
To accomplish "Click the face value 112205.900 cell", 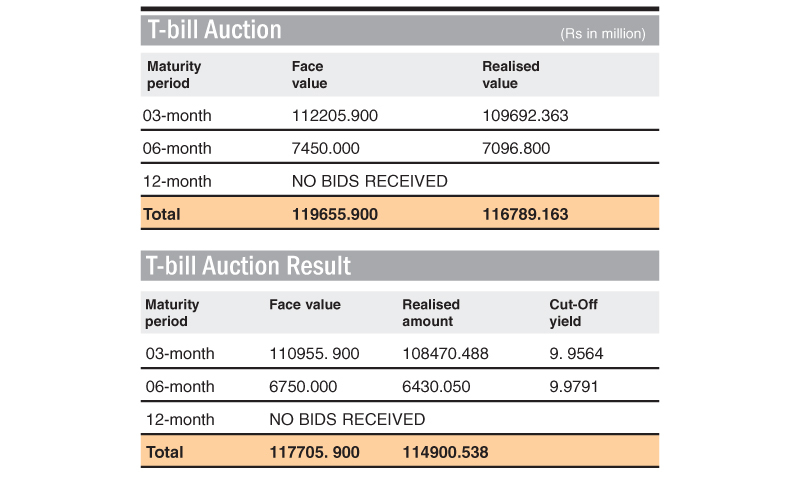I will (x=334, y=115).
